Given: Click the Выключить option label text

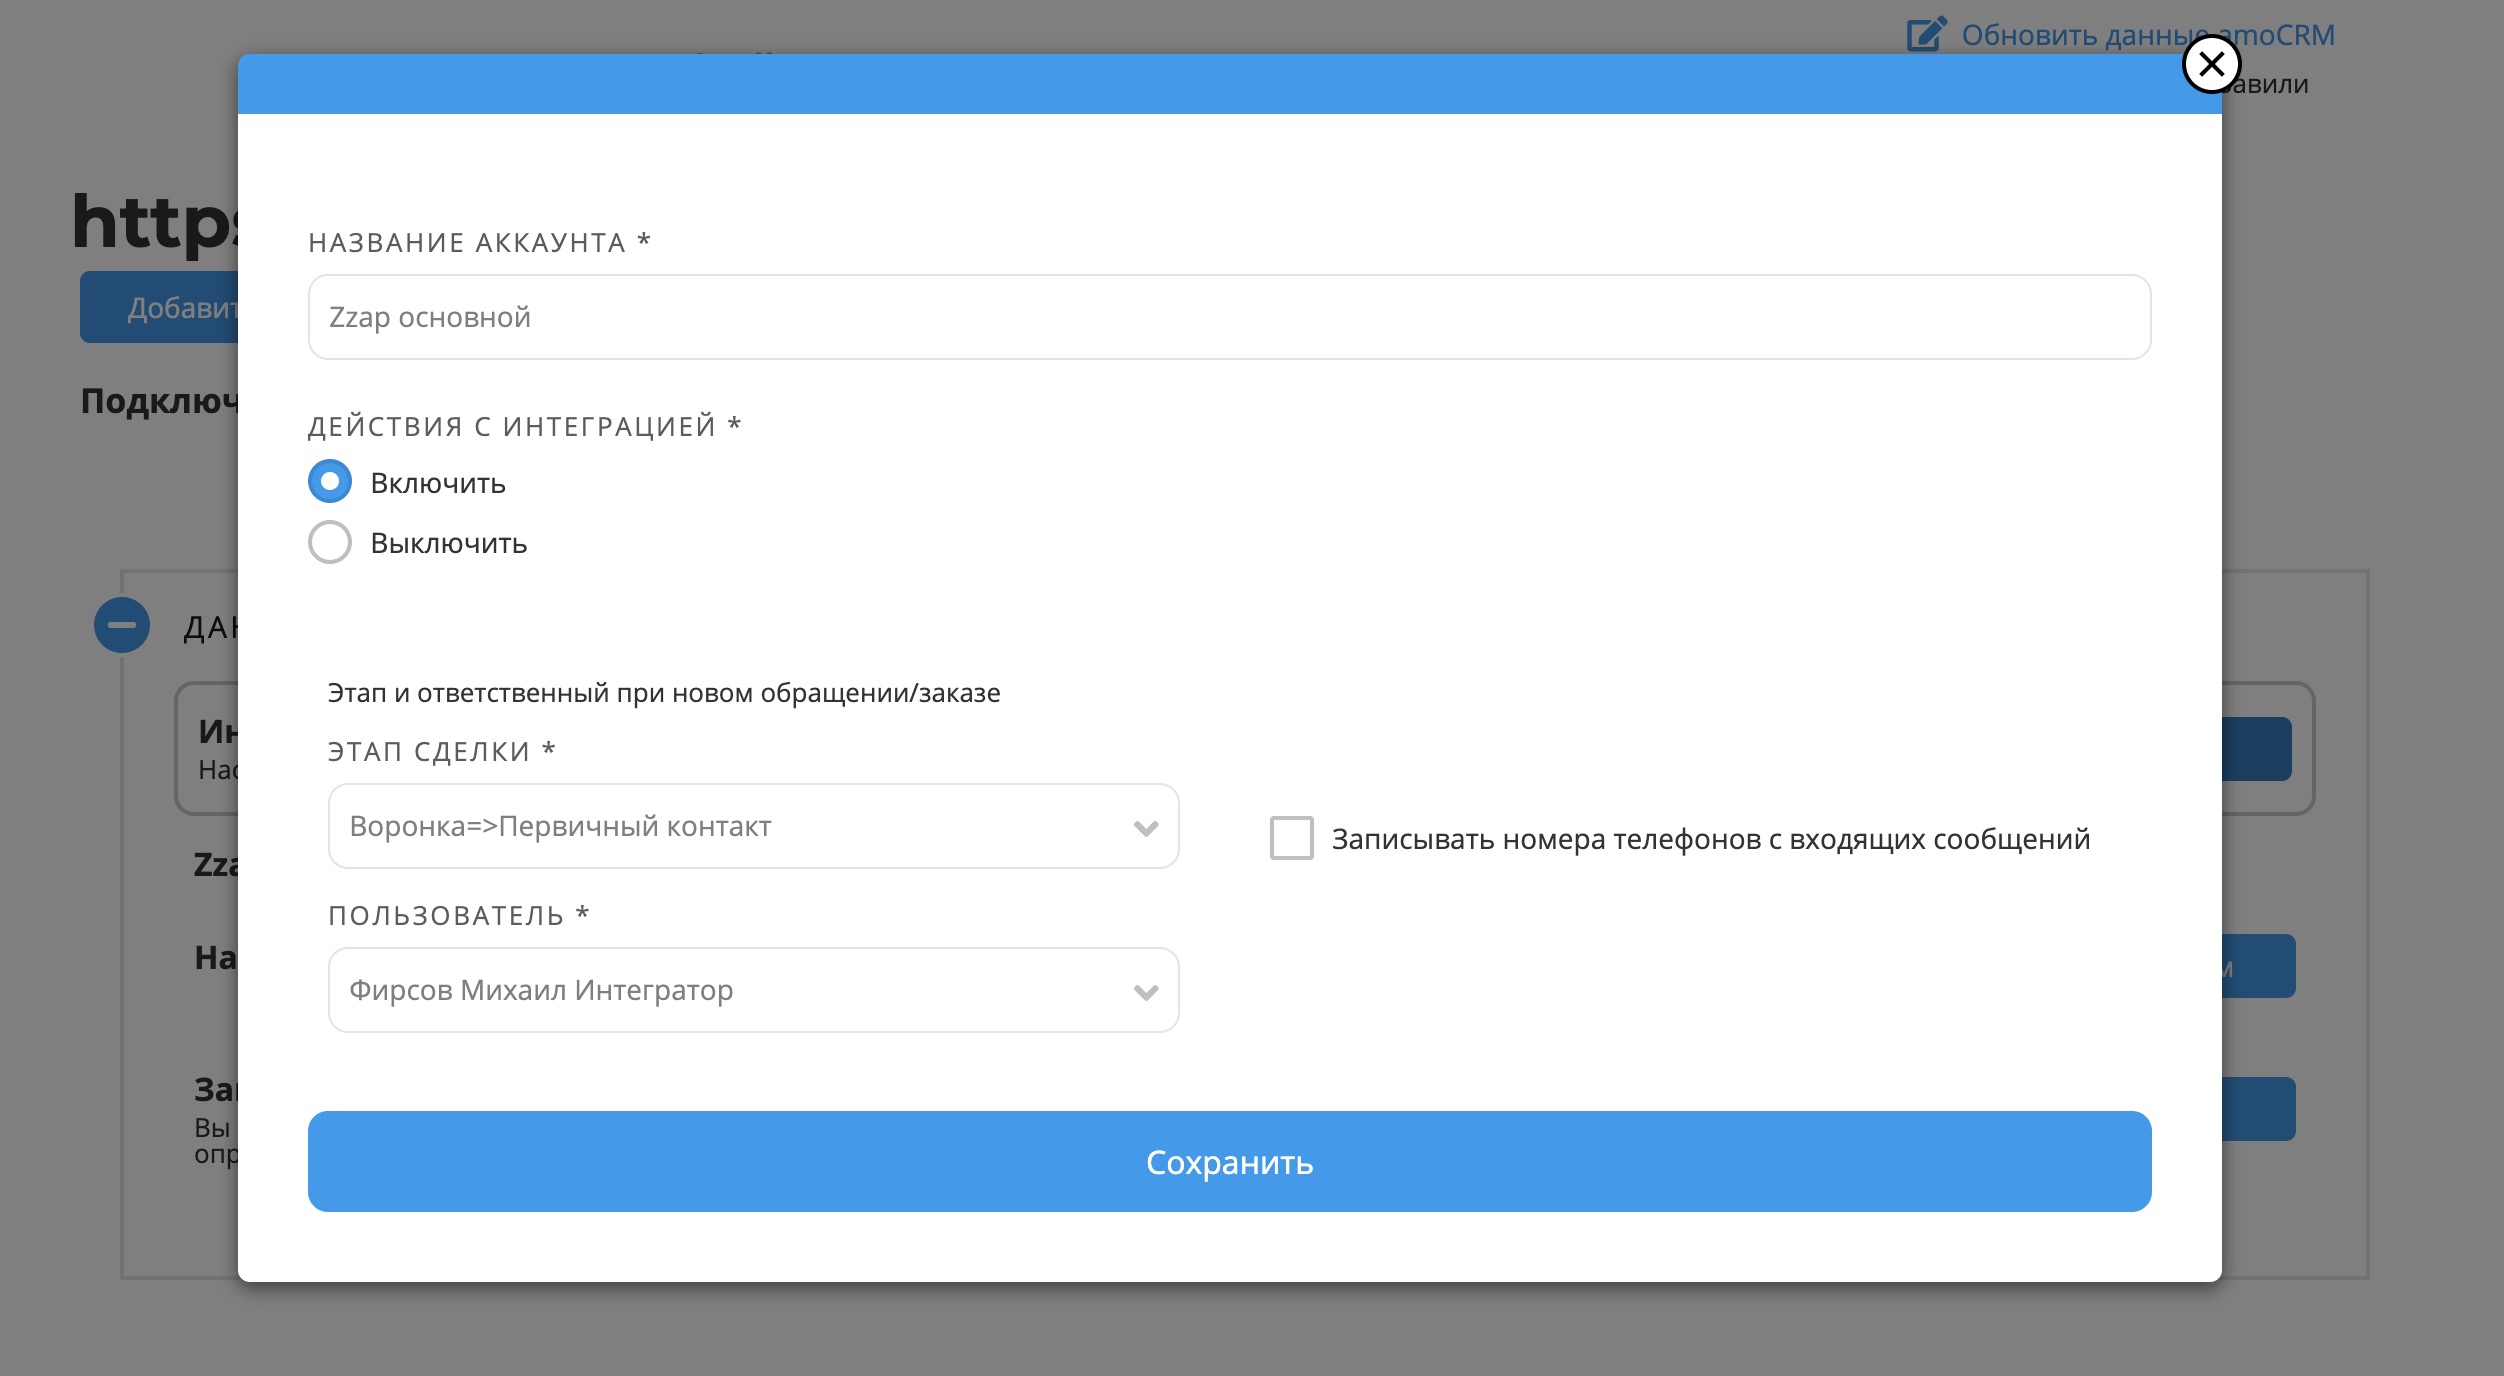Looking at the screenshot, I should pos(448,543).
